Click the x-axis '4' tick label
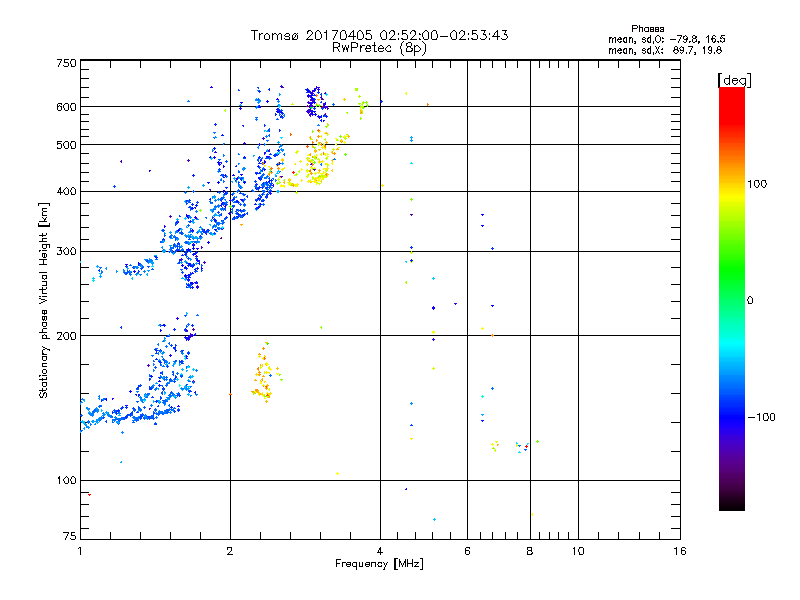 380,551
